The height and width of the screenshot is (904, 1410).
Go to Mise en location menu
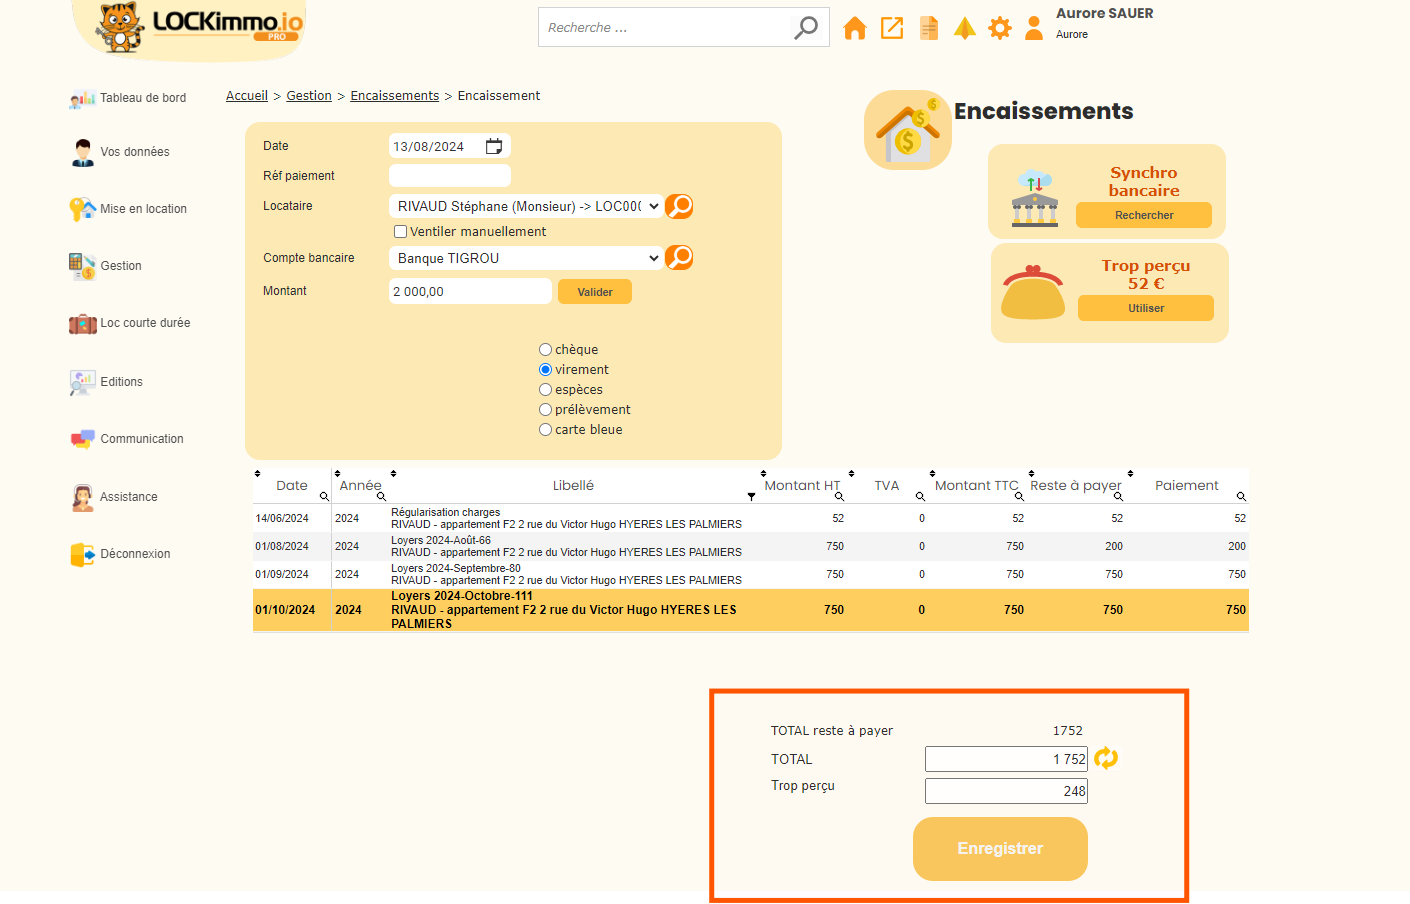click(x=143, y=209)
